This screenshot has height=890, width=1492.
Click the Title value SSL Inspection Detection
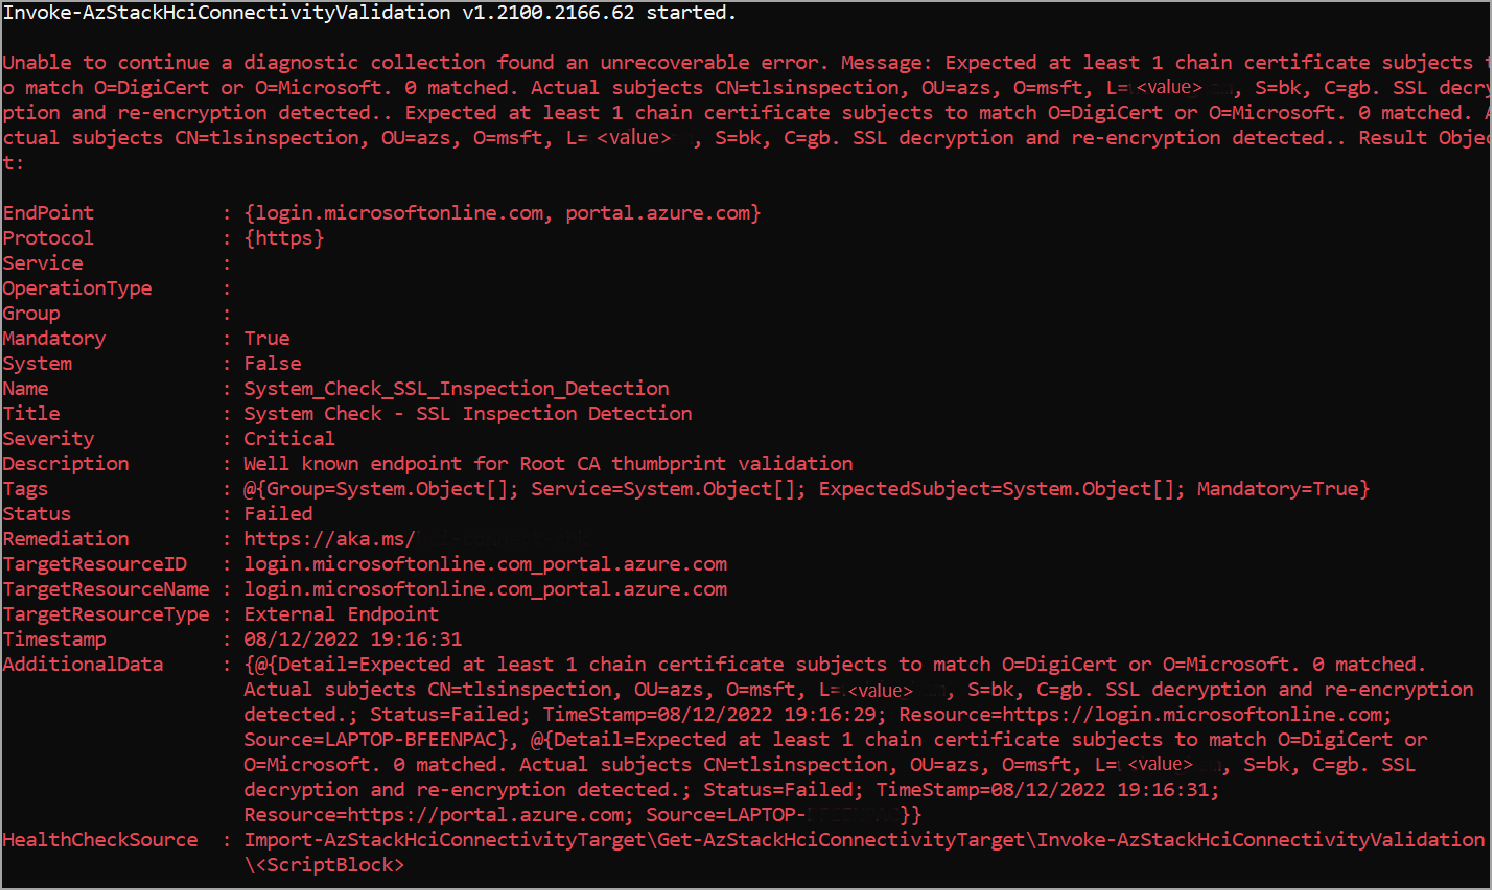(x=554, y=413)
